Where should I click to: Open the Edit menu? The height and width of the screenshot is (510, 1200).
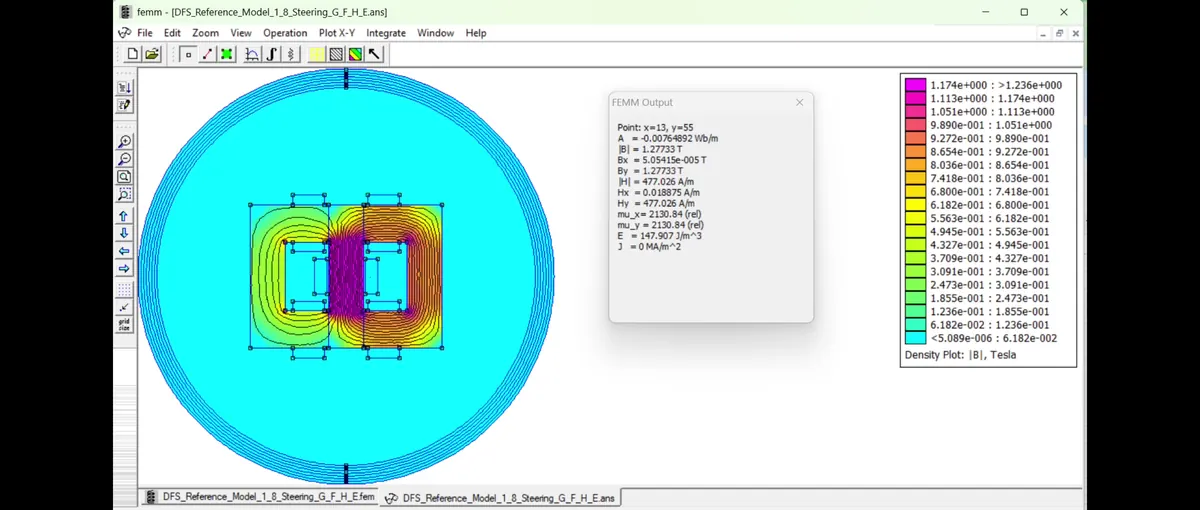click(x=173, y=33)
